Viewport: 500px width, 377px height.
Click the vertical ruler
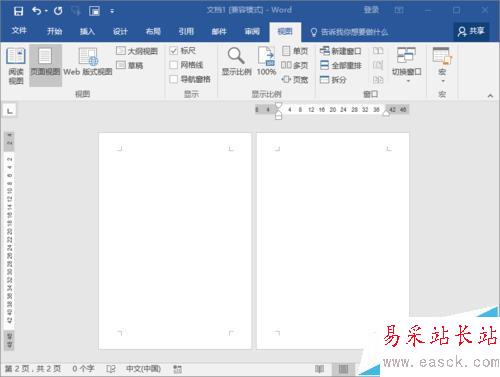pos(9,241)
